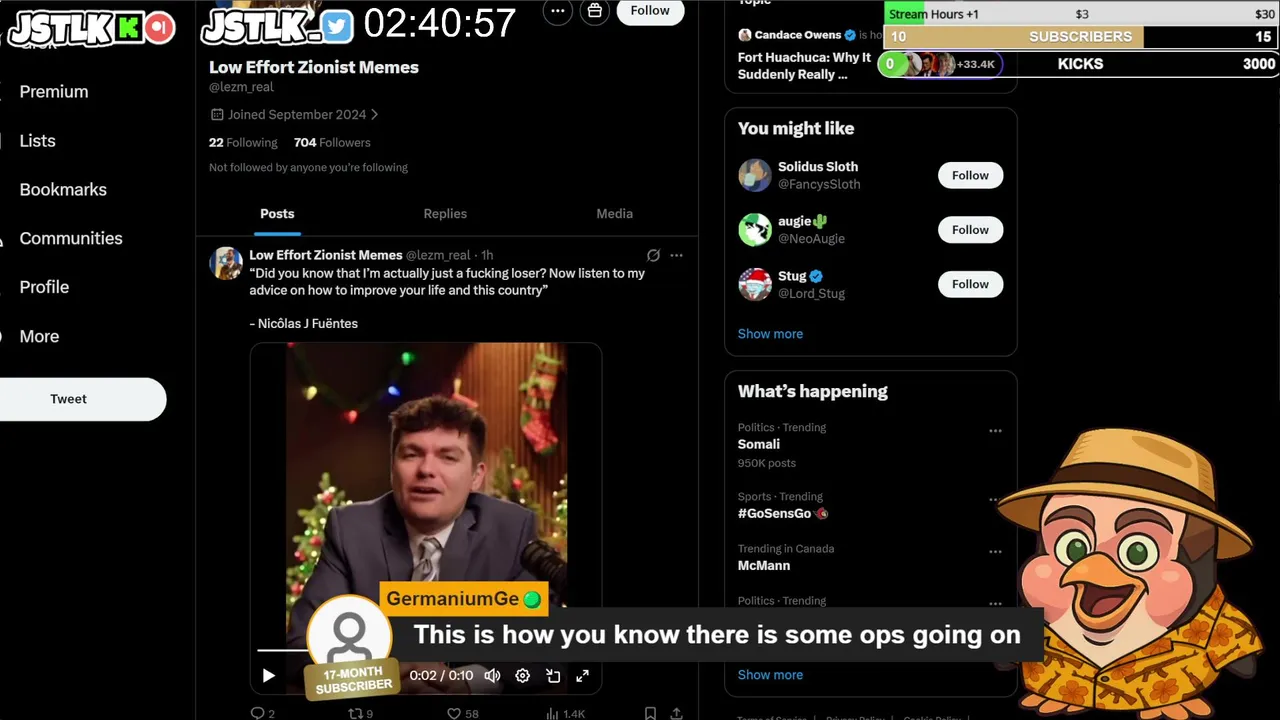Expand video to fullscreen
Image resolution: width=1280 pixels, height=720 pixels.
[583, 676]
